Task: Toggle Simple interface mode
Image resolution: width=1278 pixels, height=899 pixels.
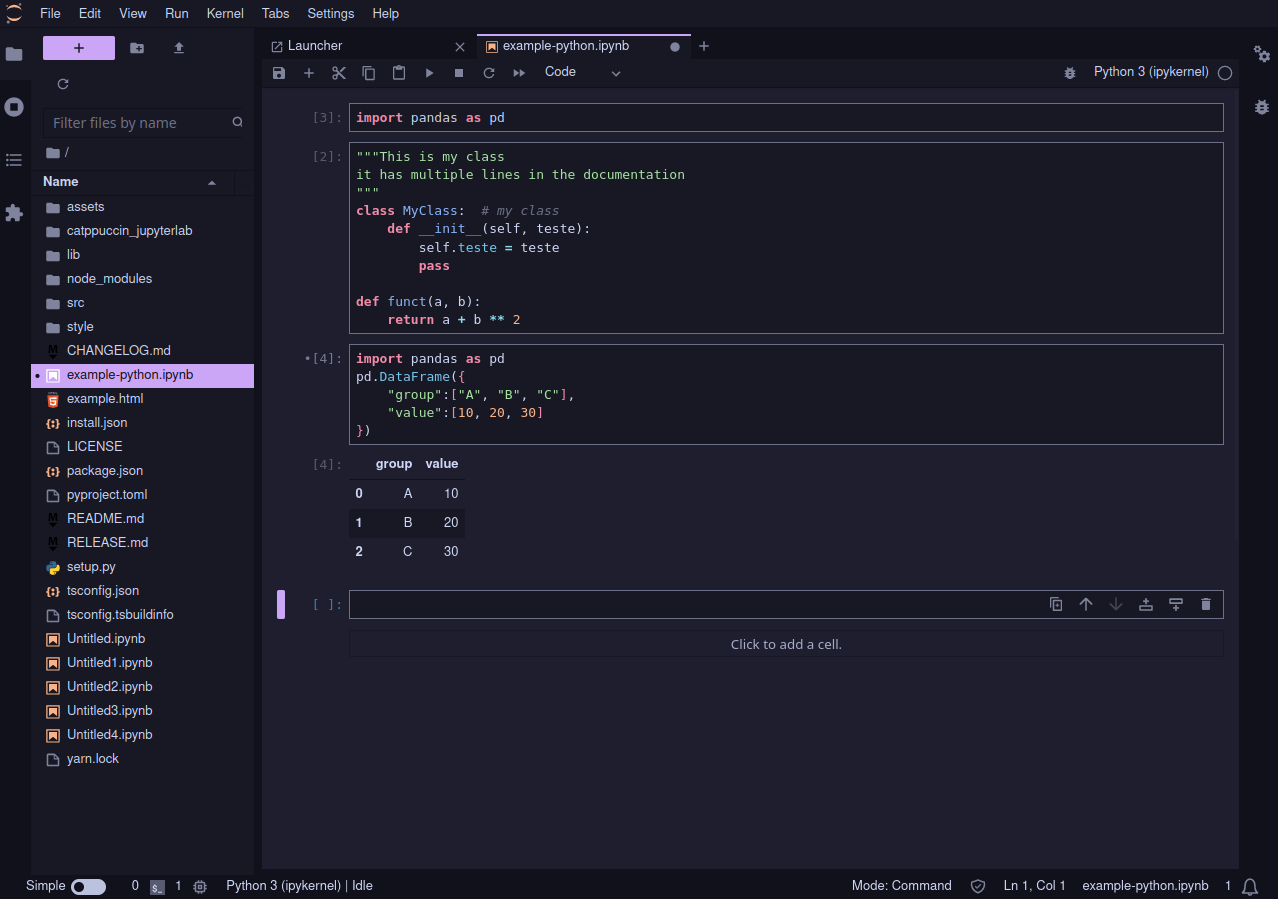Action: [x=88, y=886]
